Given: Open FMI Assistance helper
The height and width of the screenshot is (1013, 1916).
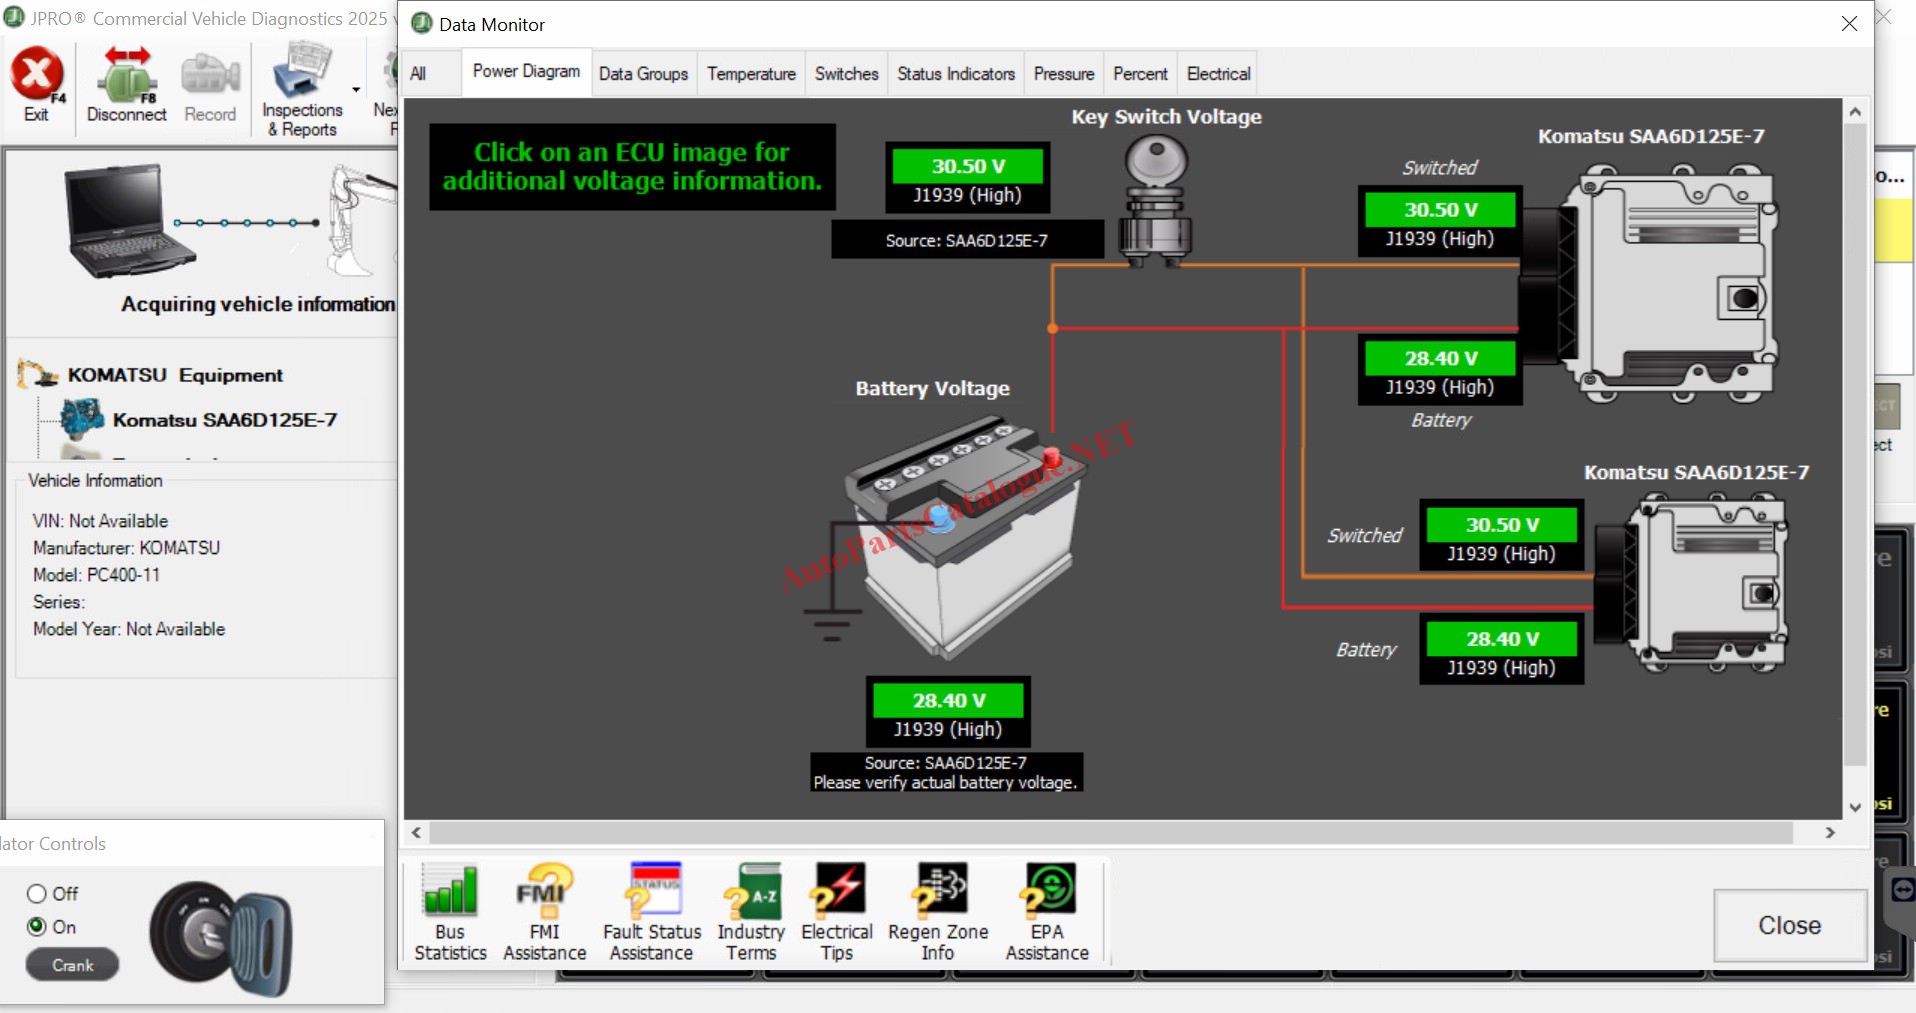Looking at the screenshot, I should coord(544,889).
